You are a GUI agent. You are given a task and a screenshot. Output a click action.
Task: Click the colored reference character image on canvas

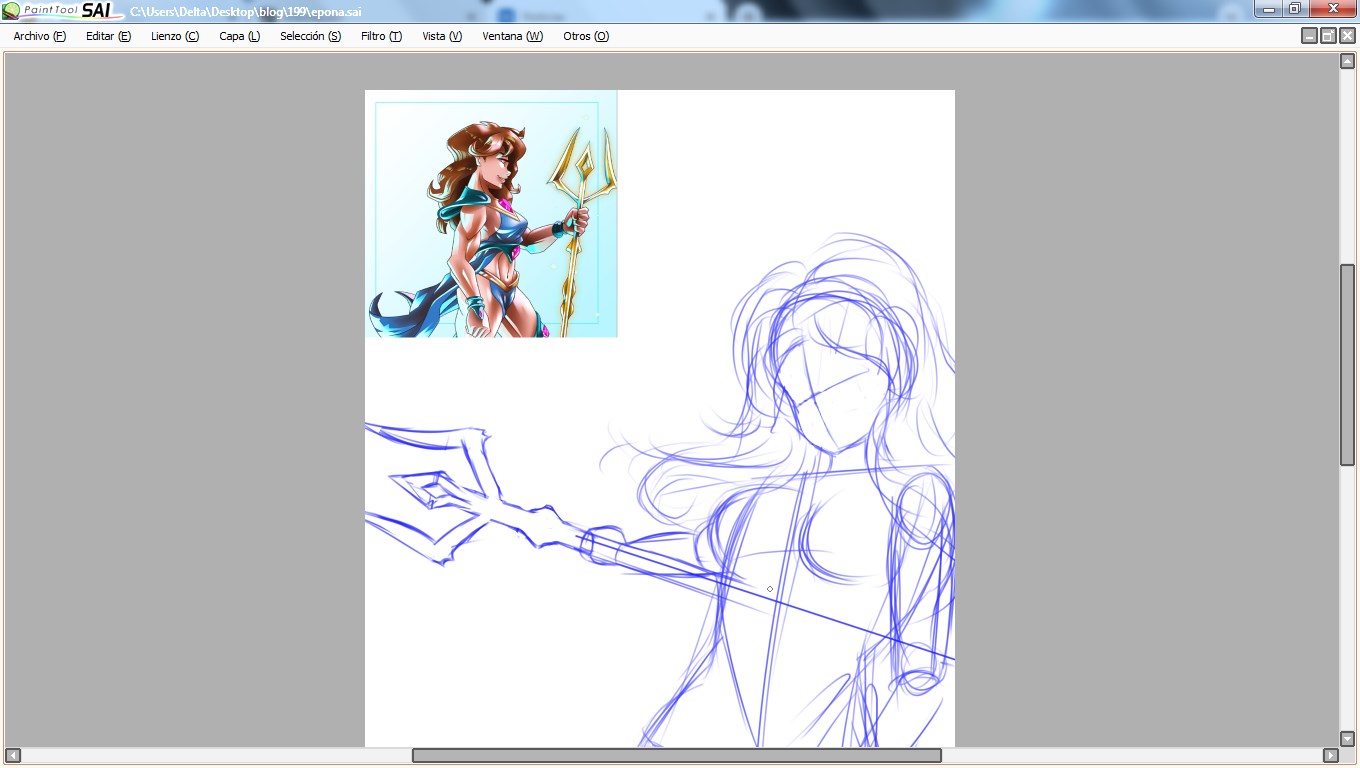pyautogui.click(x=491, y=214)
